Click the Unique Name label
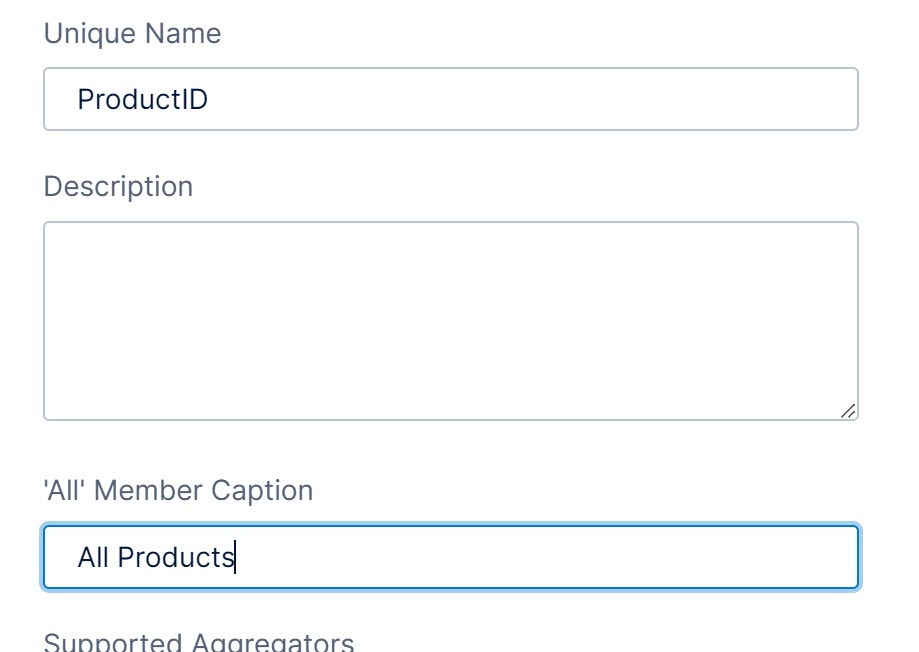The image size is (919, 652). (x=131, y=33)
